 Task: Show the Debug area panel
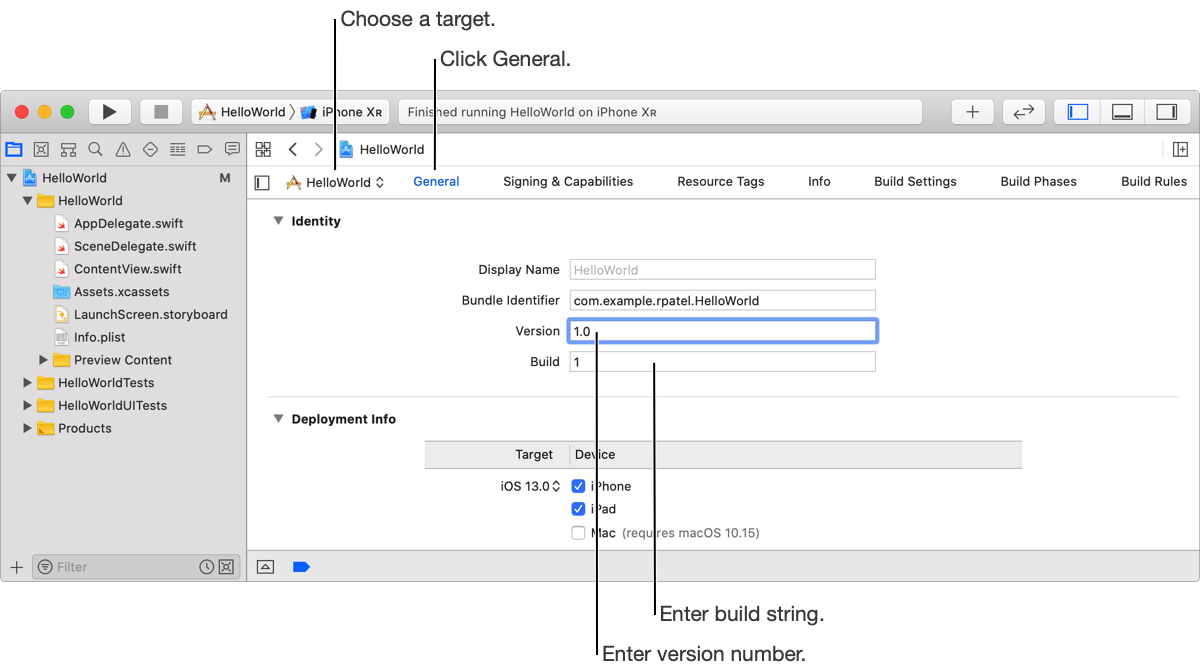pos(1122,112)
